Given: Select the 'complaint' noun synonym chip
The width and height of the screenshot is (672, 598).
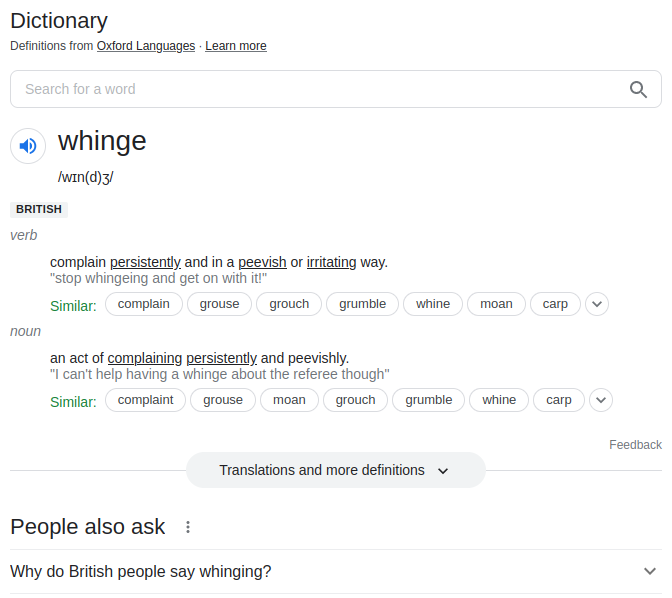Looking at the screenshot, I should [x=145, y=400].
